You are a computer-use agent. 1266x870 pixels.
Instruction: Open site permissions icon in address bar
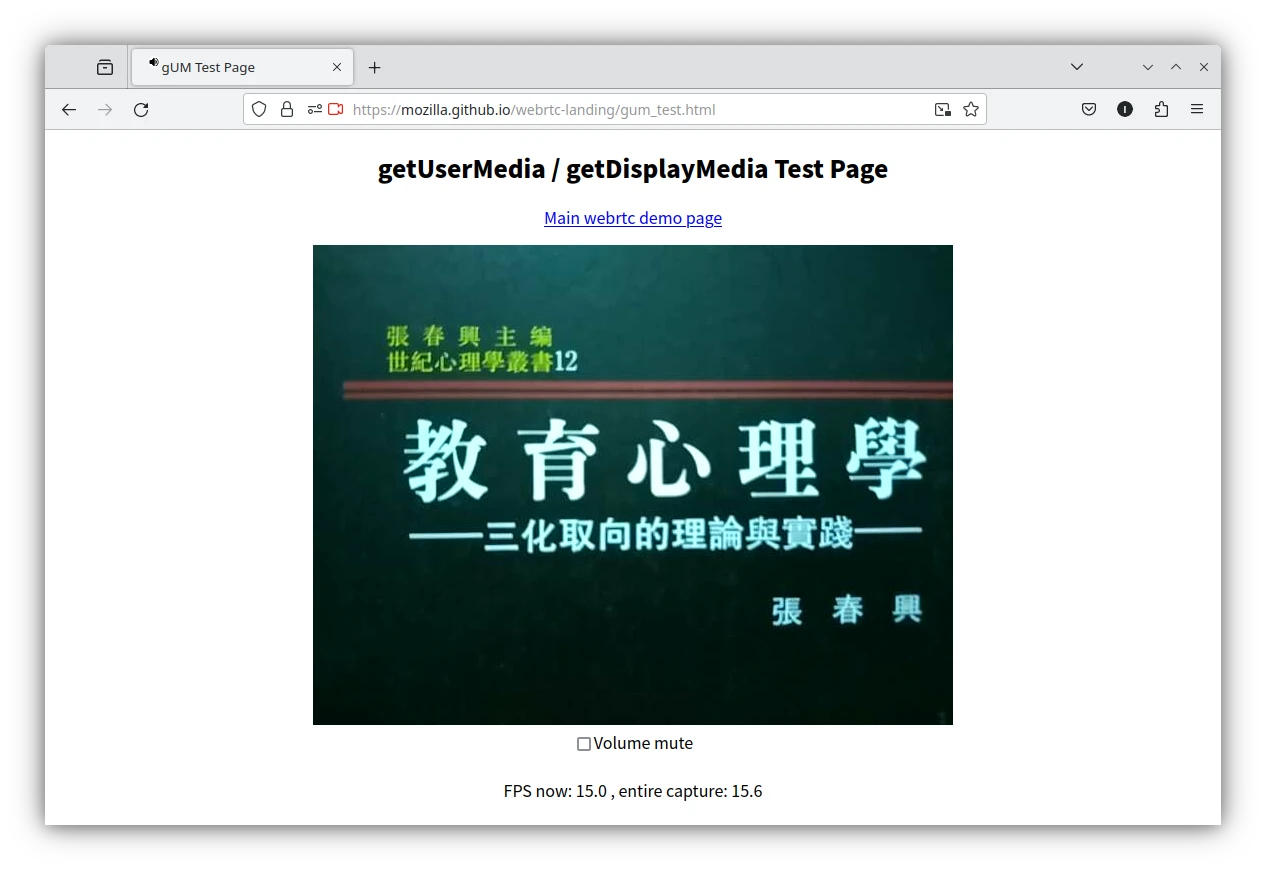pyautogui.click(x=314, y=110)
